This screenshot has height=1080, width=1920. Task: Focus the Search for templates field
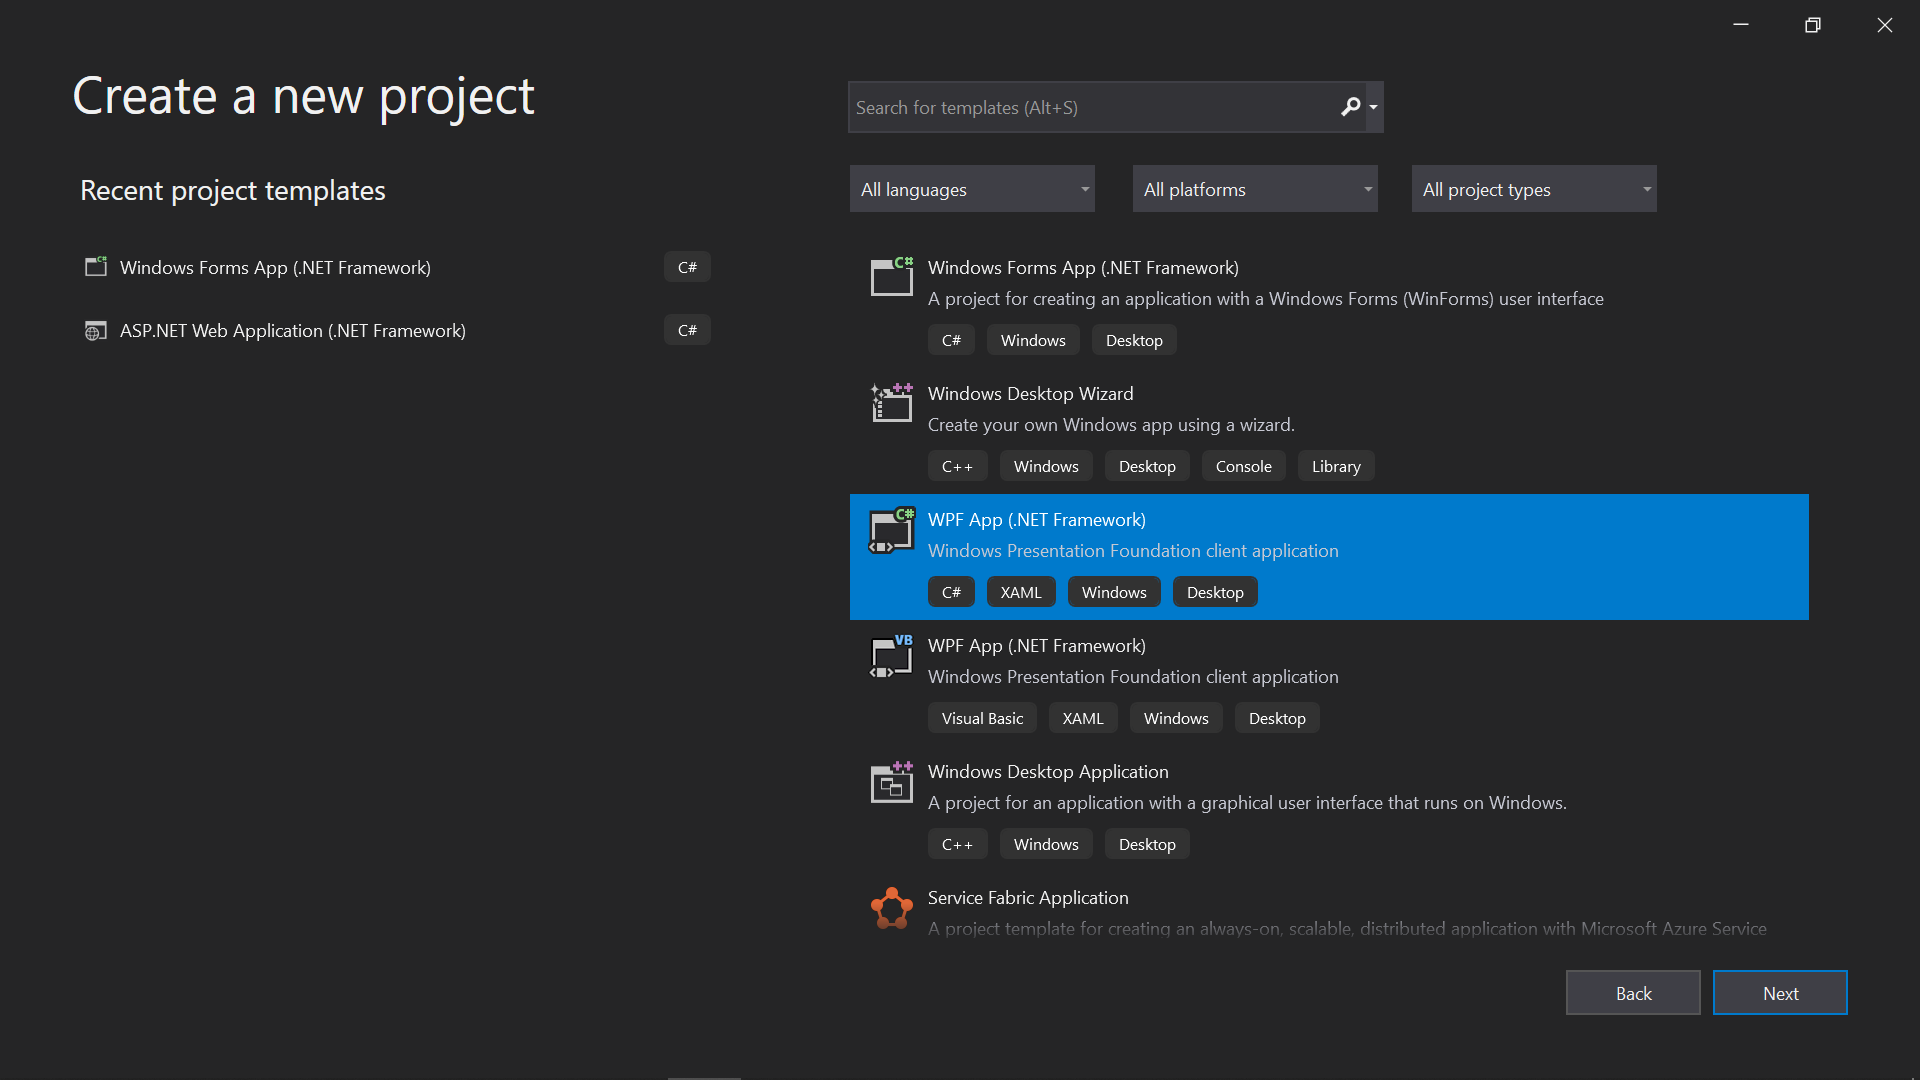(1090, 107)
